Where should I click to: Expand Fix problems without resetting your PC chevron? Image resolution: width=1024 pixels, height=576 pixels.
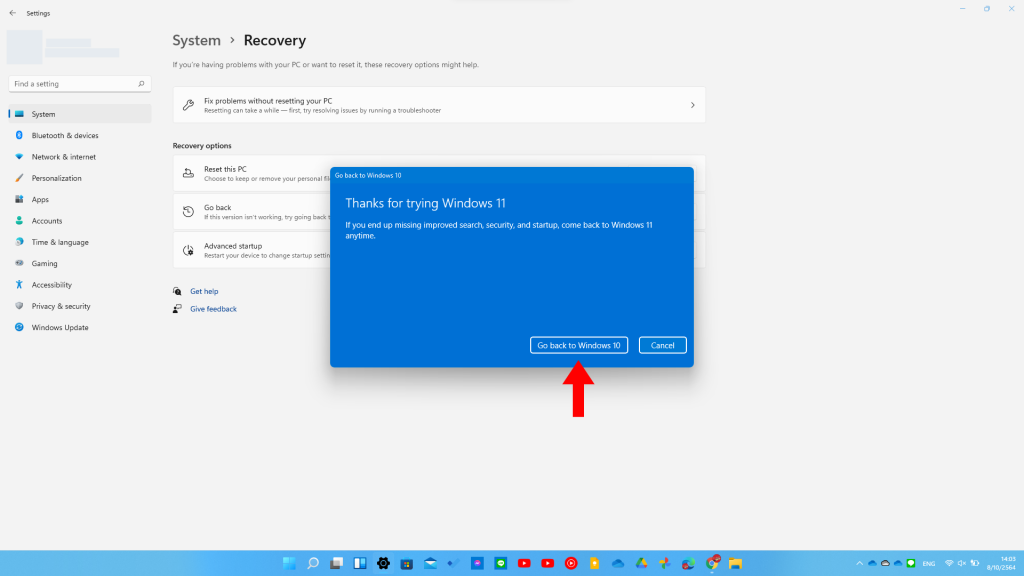[x=692, y=105]
